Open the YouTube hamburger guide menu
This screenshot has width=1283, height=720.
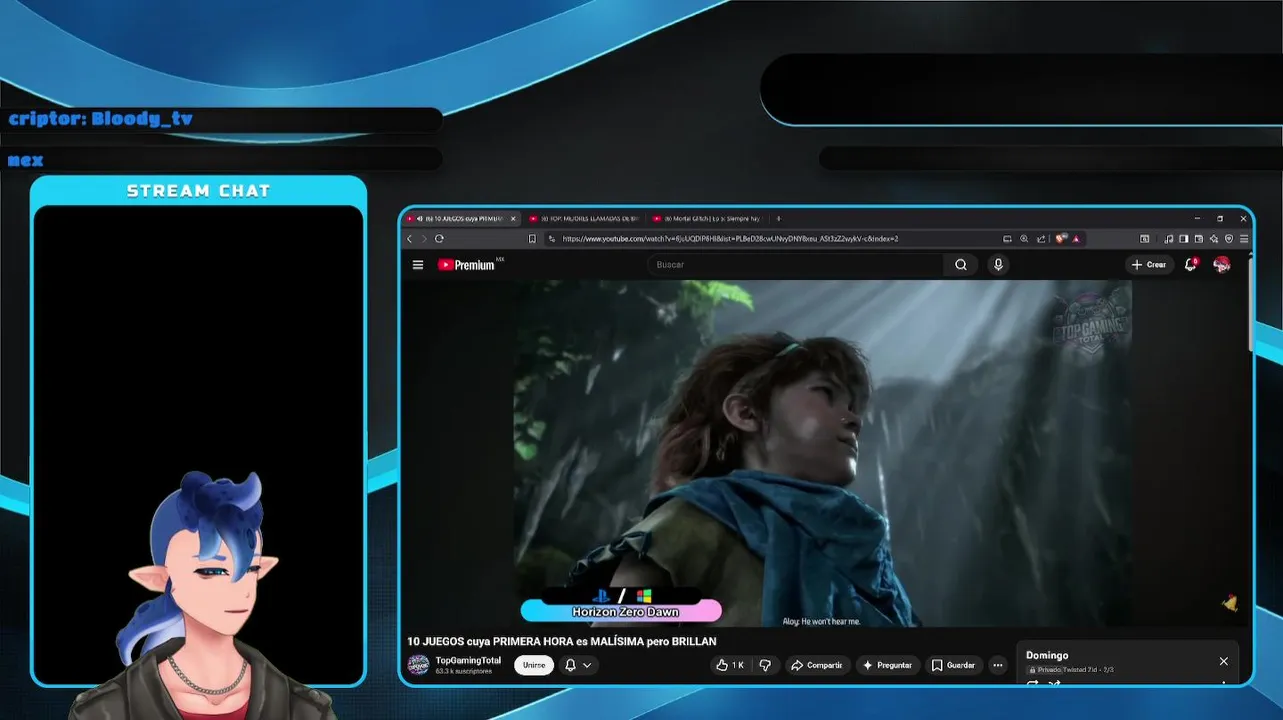(418, 265)
